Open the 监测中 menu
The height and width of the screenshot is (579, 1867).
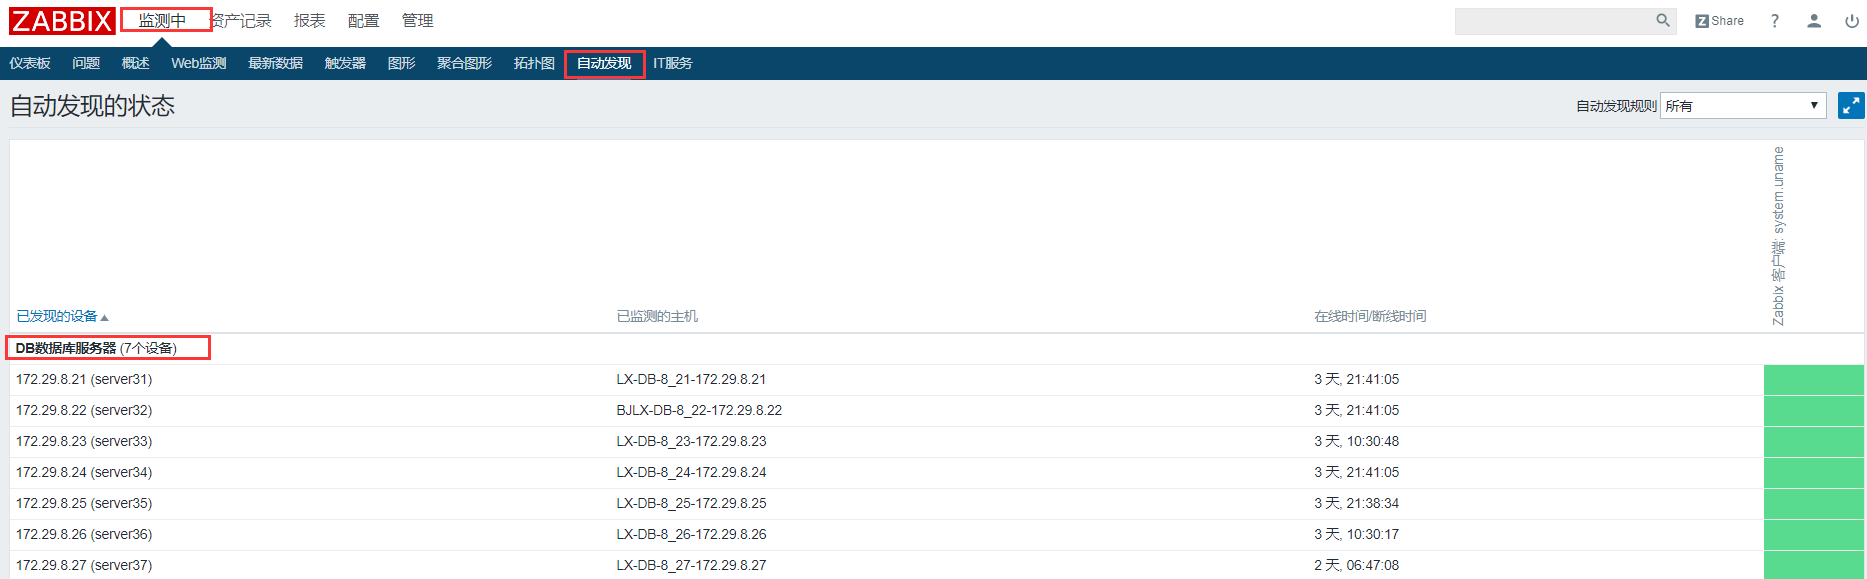[162, 20]
